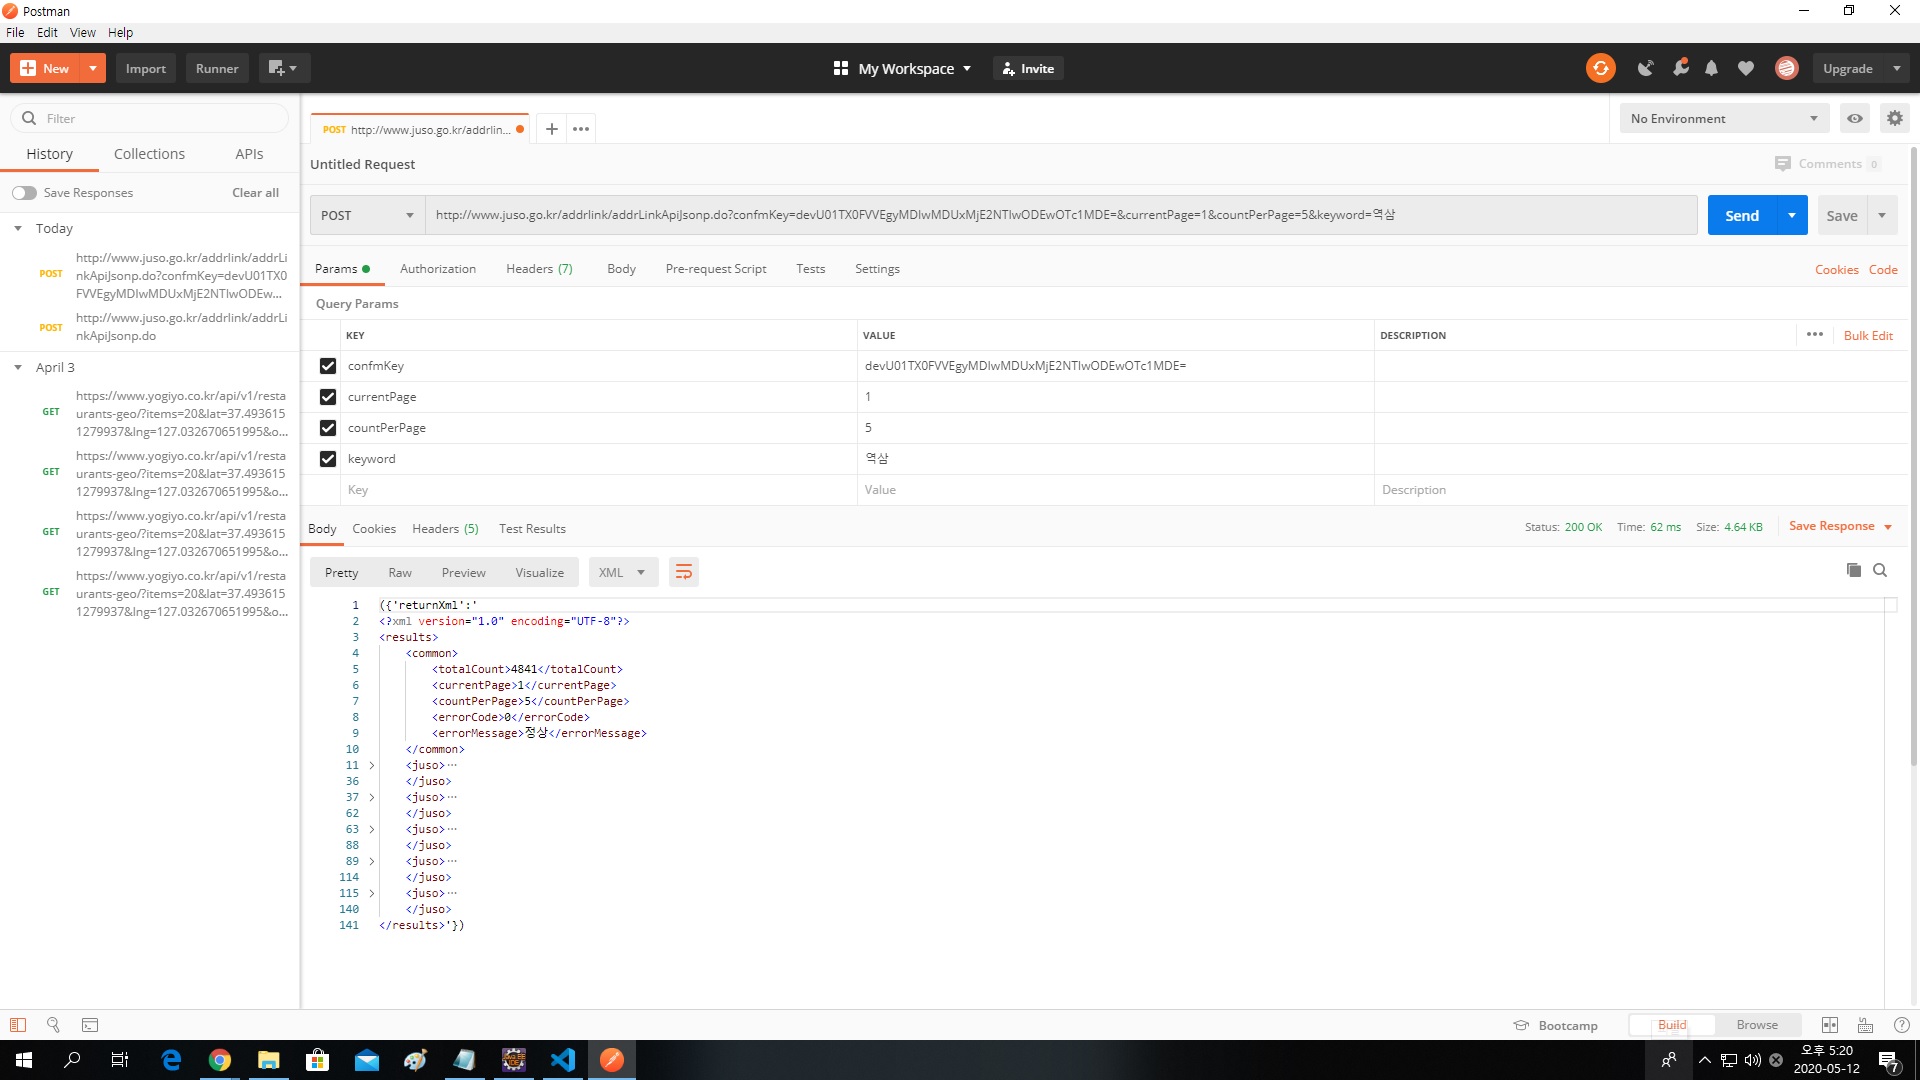Toggle the Save Responses switch
Viewport: 1920px width, 1080px height.
24,193
